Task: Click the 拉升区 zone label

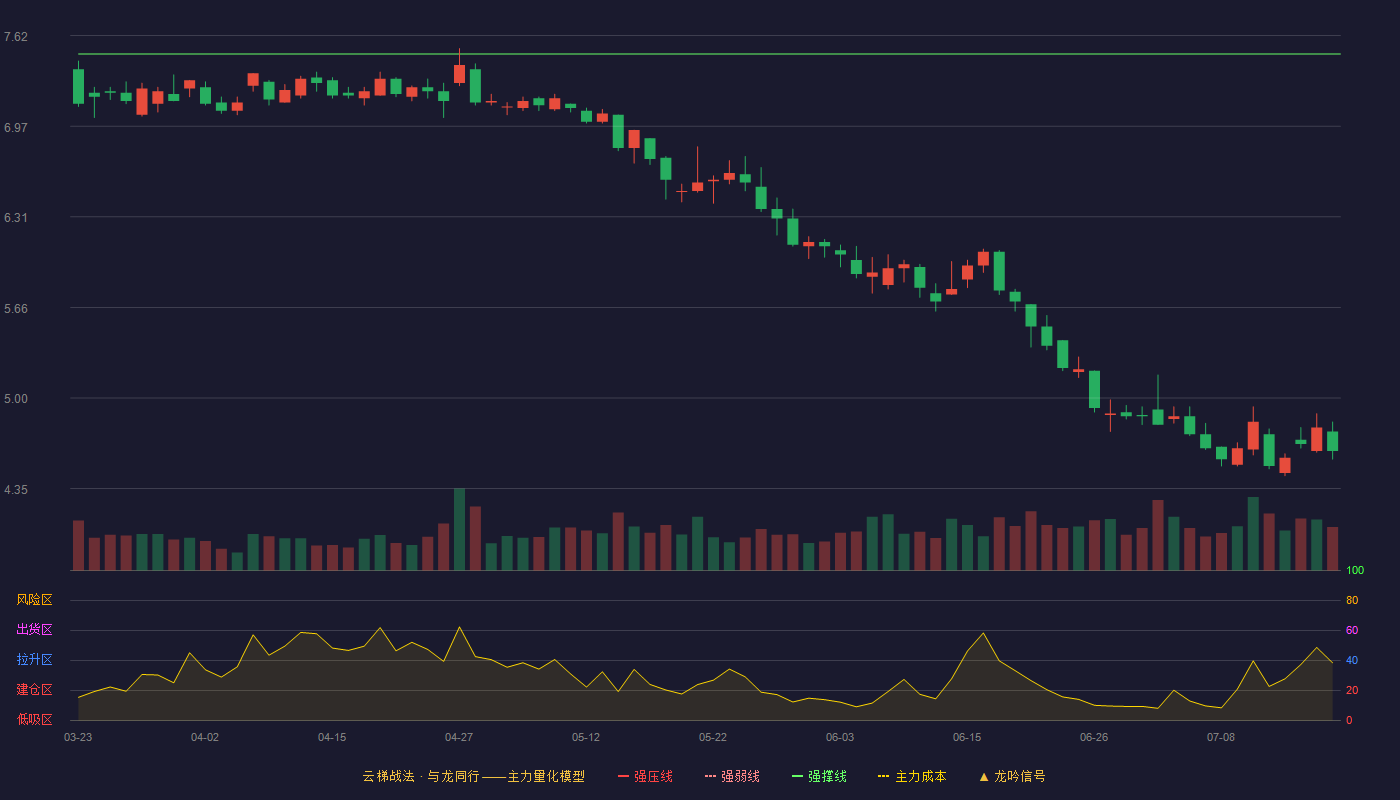Action: tap(34, 660)
